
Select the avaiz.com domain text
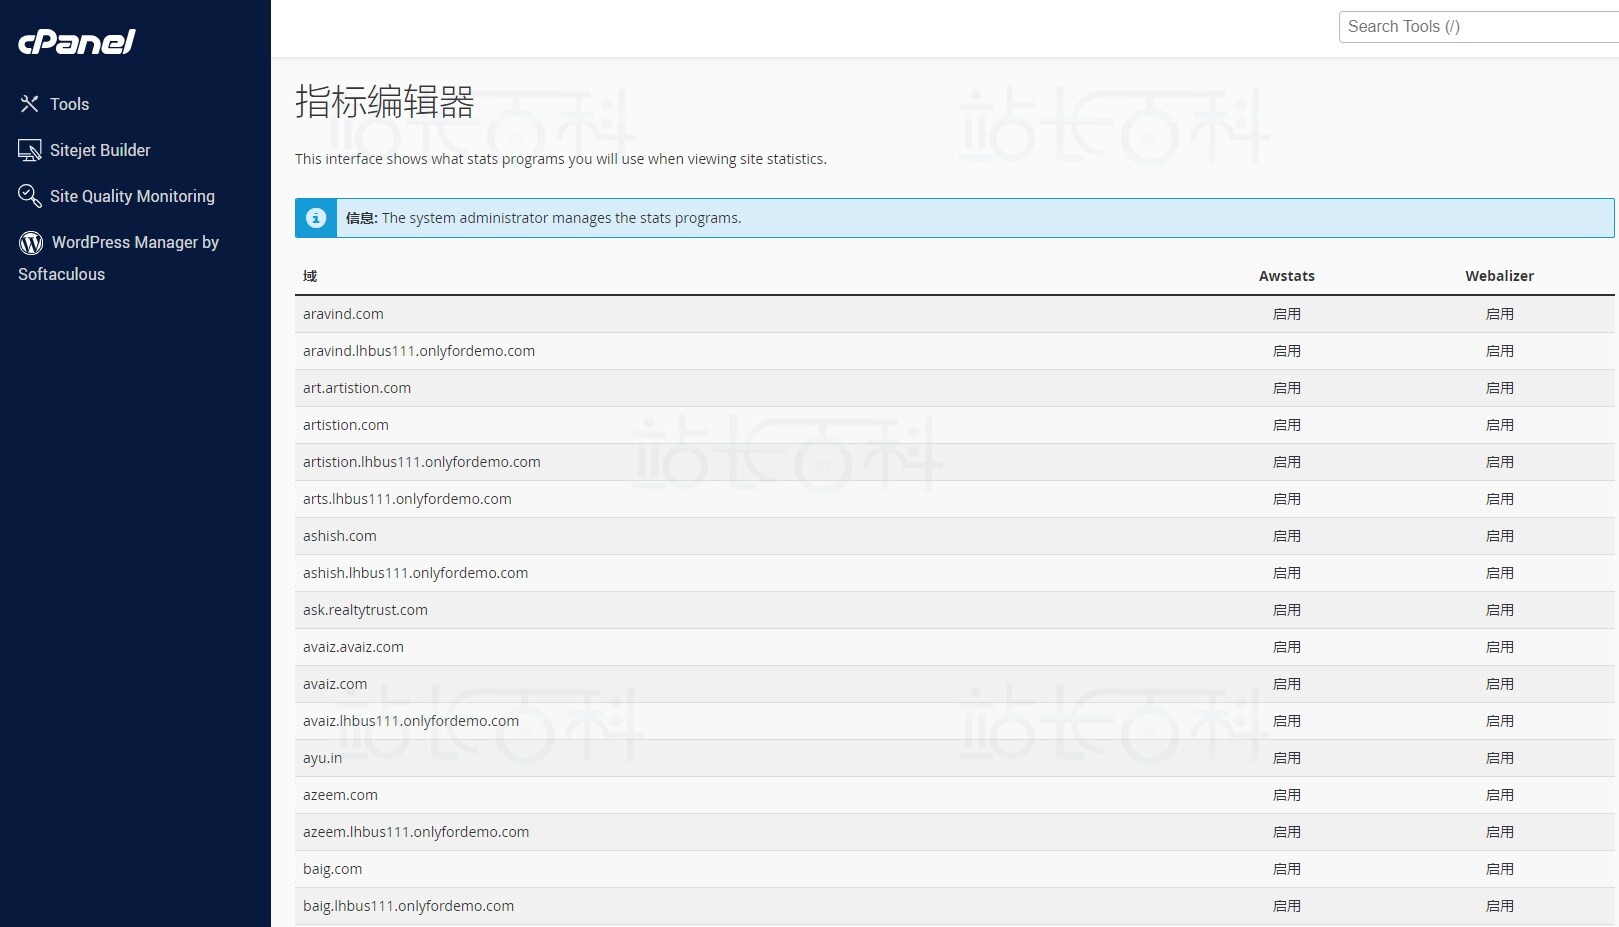tap(335, 684)
